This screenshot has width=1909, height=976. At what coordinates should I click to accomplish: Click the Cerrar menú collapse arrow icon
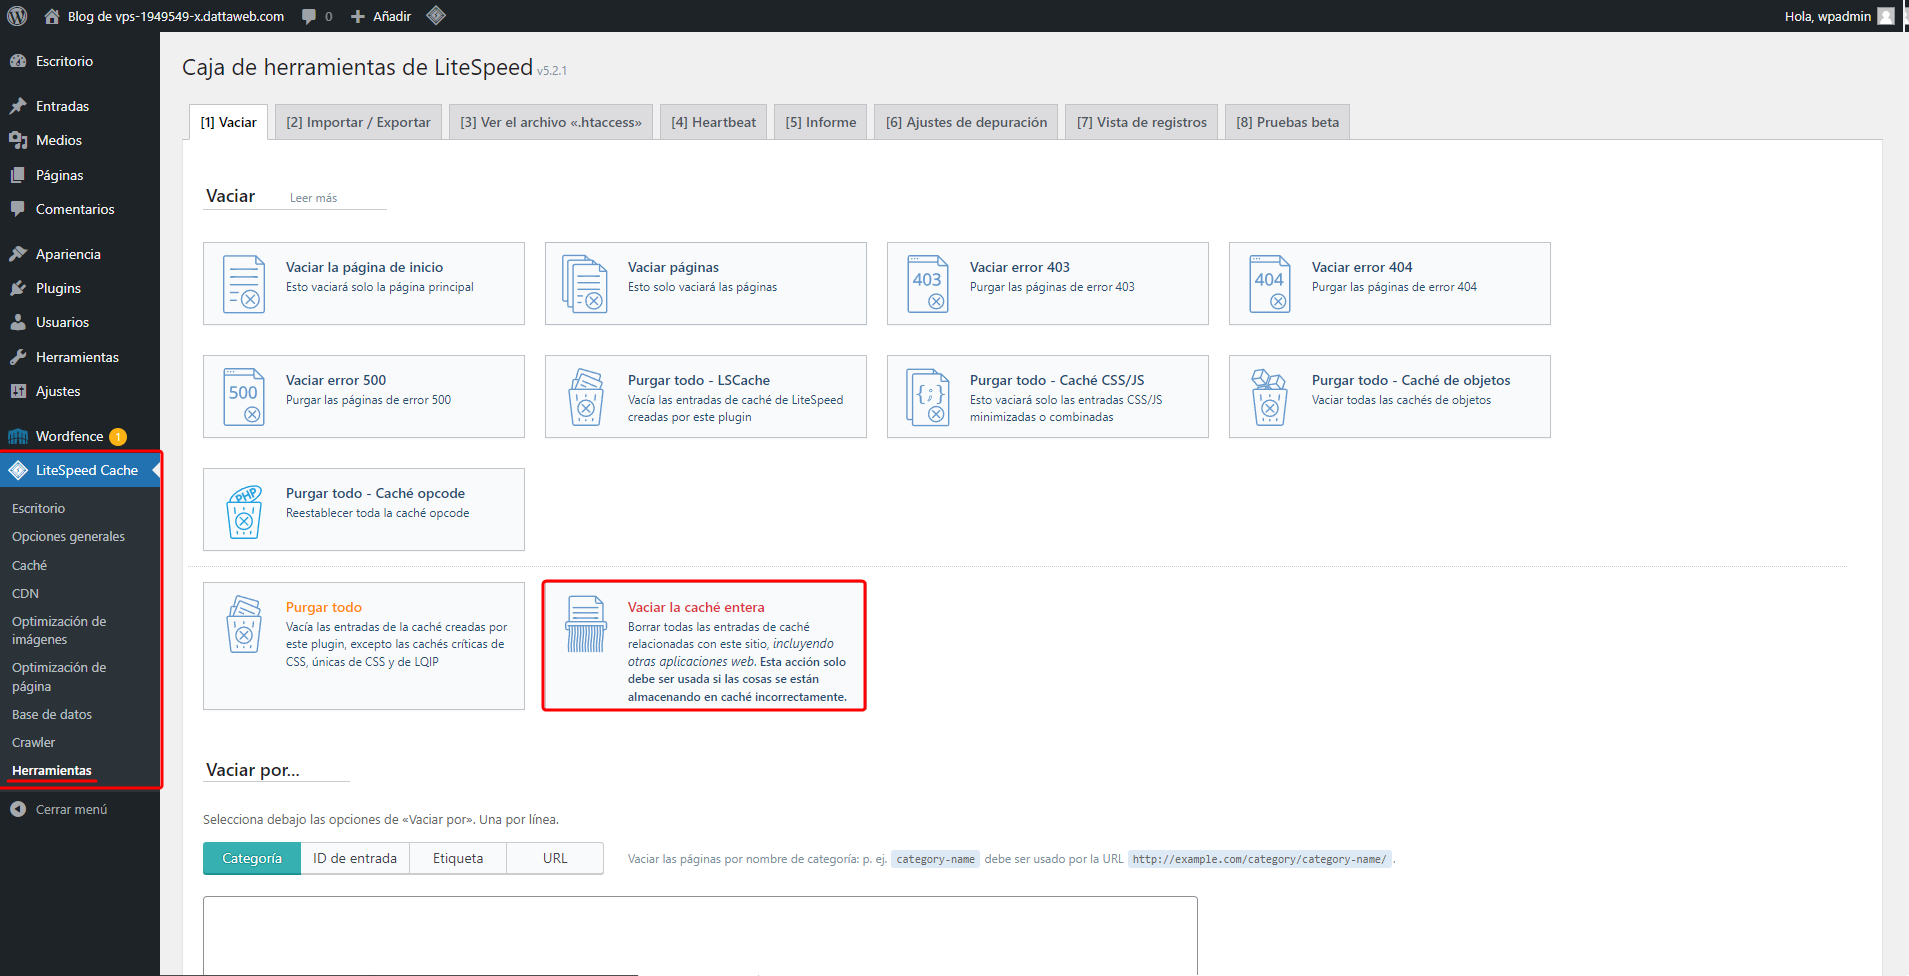pos(18,809)
